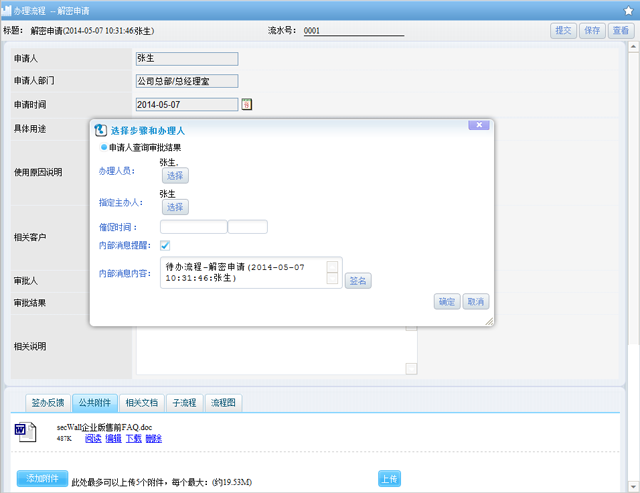
Task: Open the calendar picker beside 申请时间
Action: 247,104
